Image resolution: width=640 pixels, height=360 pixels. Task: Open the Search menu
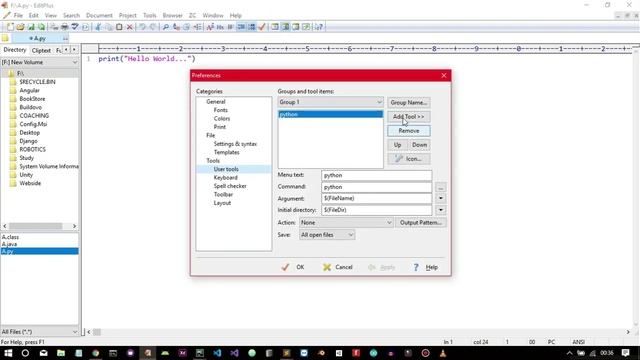[x=71, y=16]
